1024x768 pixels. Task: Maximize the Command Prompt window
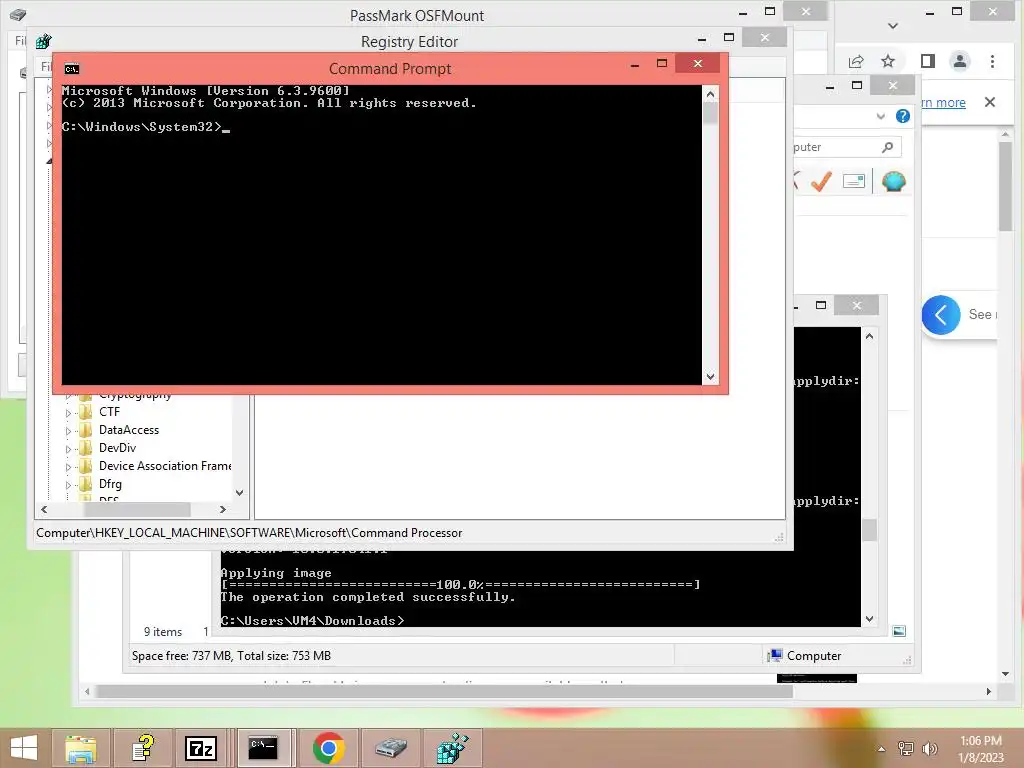coord(662,63)
